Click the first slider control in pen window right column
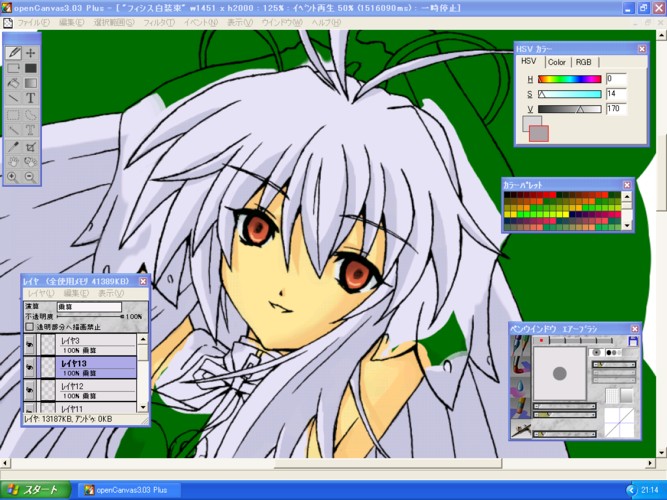 point(614,365)
